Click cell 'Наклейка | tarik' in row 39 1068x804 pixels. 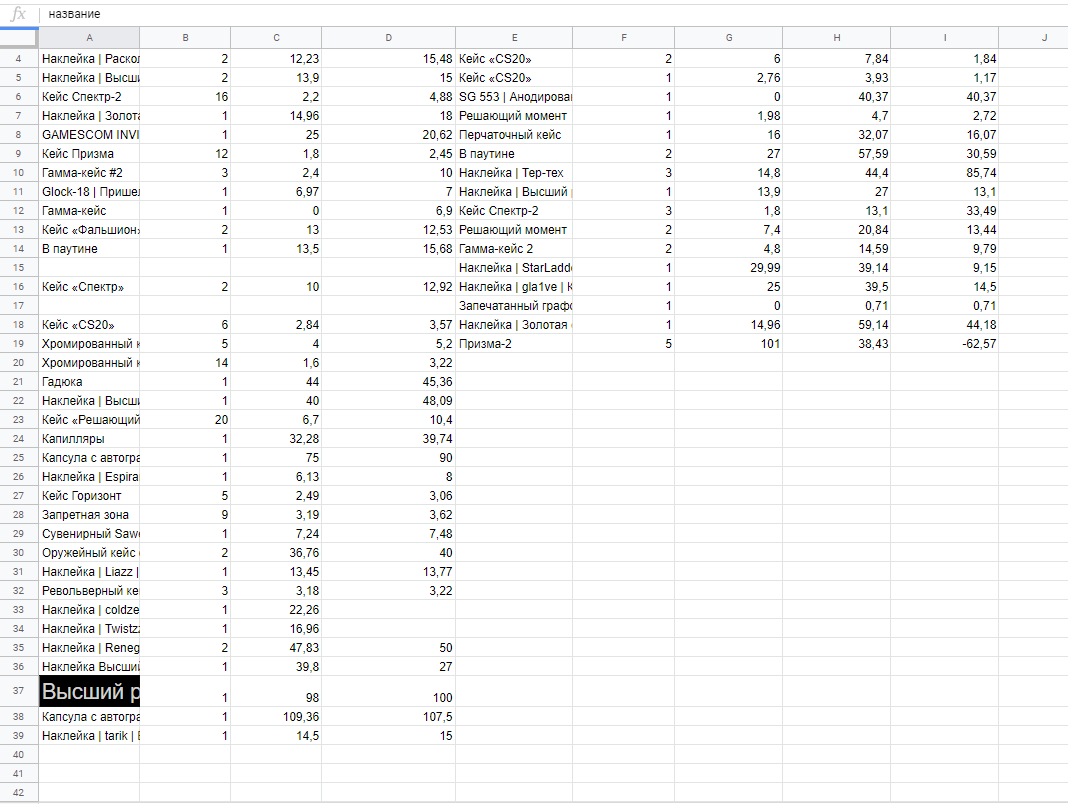coord(89,736)
